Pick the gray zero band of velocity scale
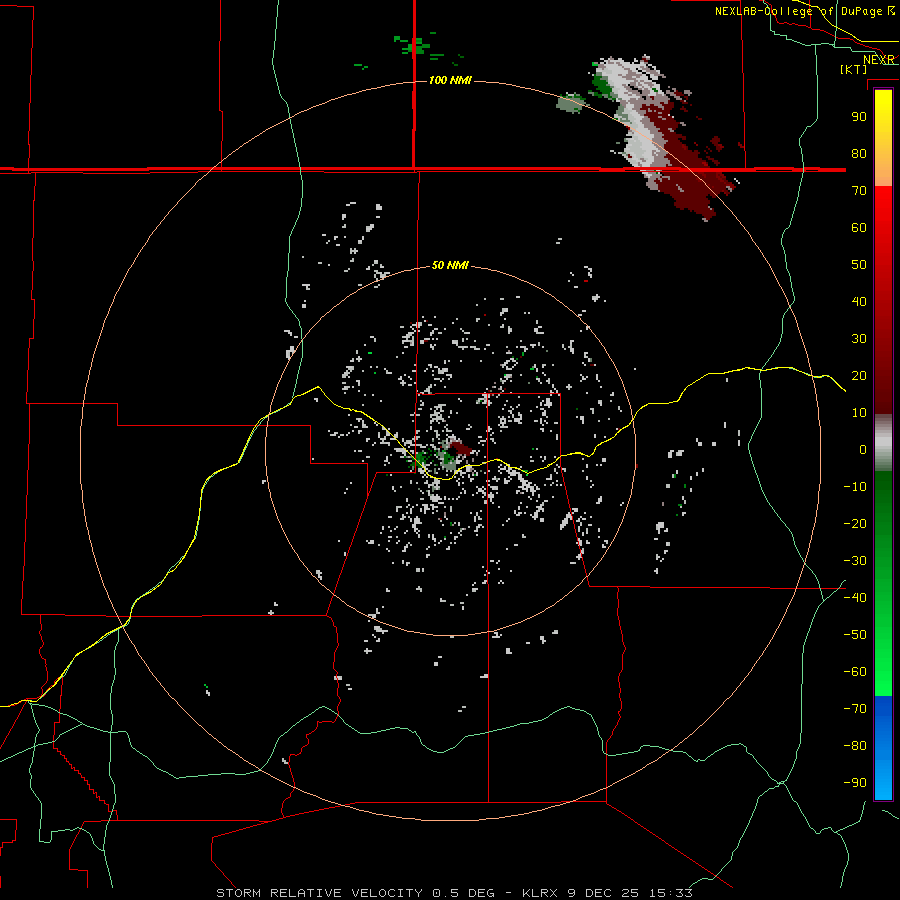 883,443
